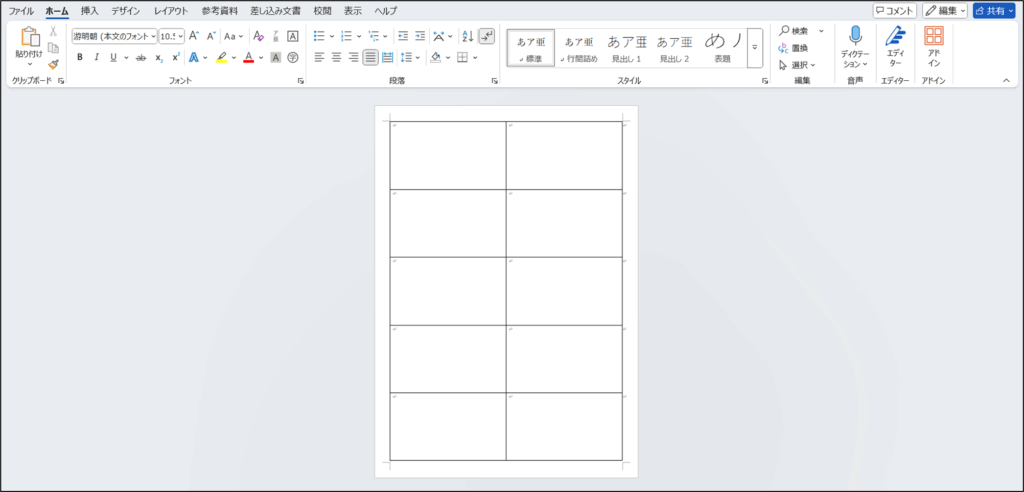1024x492 pixels.
Task: Expand the numbered list dropdown arrow
Action: [359, 36]
